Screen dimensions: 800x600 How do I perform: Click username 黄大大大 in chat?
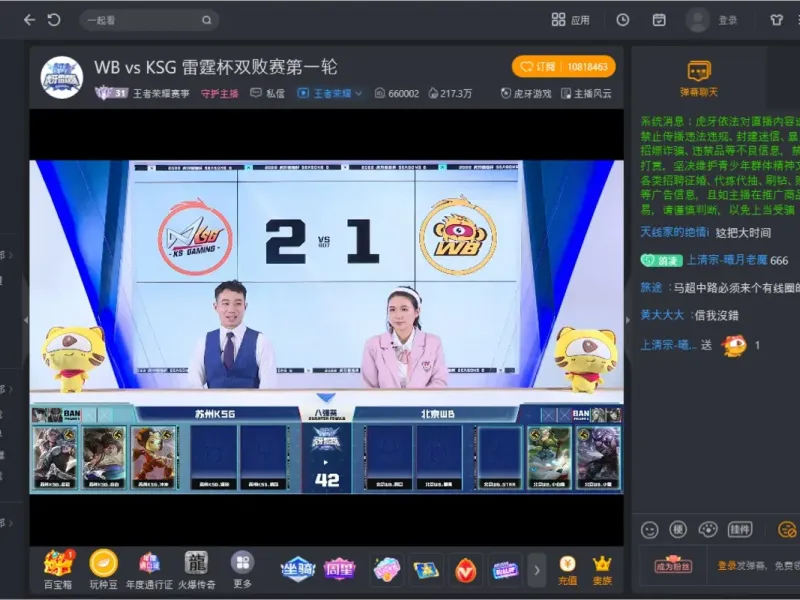tap(662, 315)
